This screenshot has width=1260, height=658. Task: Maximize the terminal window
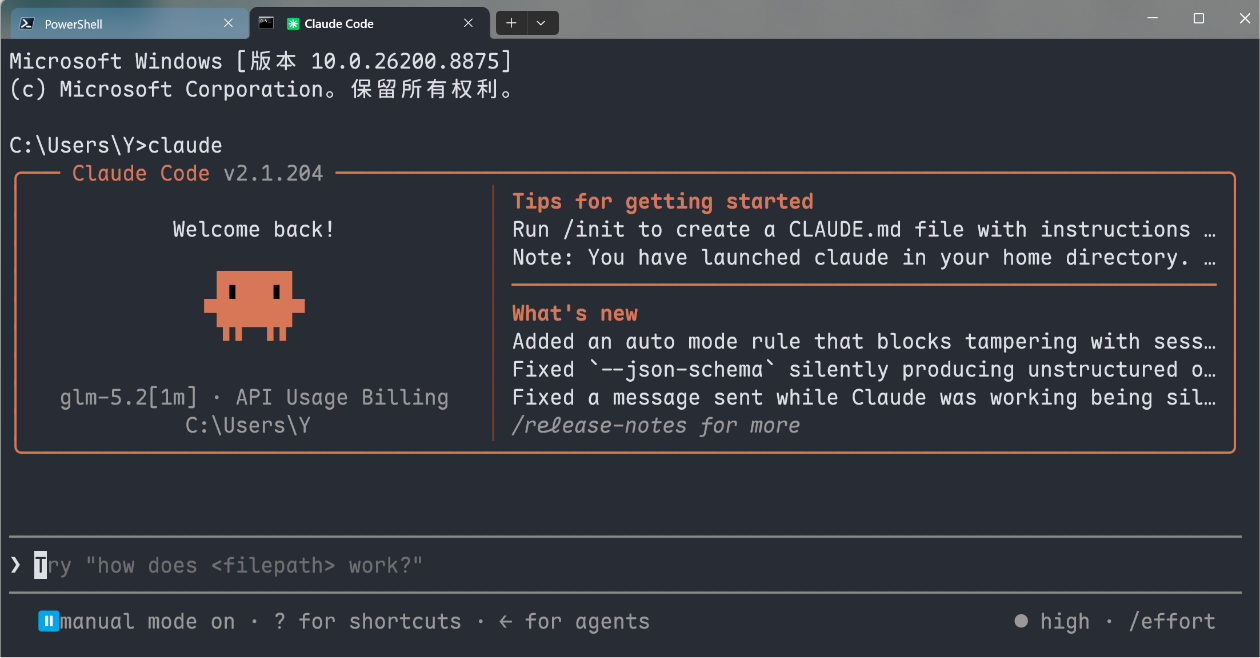[1198, 18]
